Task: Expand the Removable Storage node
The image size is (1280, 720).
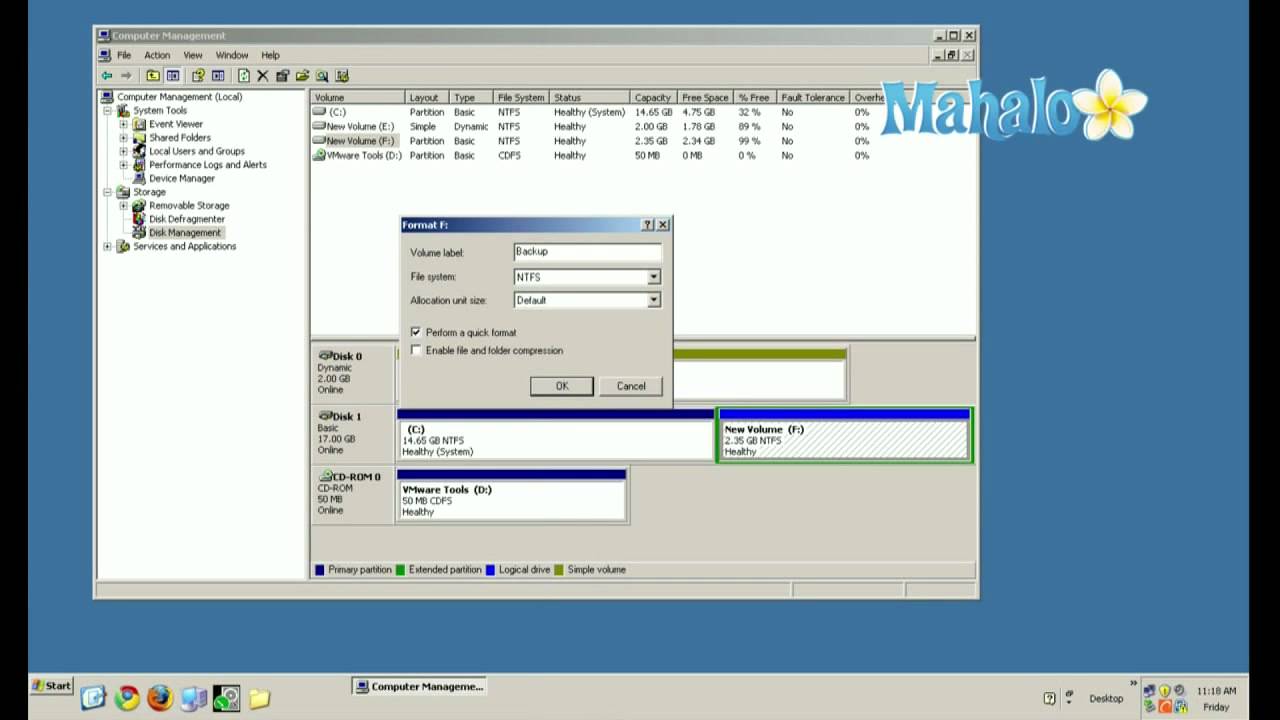Action: tap(124, 205)
